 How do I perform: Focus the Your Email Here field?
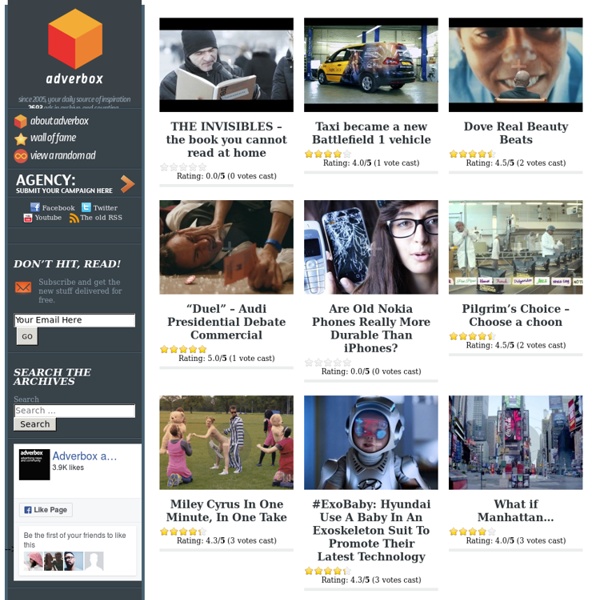point(75,320)
